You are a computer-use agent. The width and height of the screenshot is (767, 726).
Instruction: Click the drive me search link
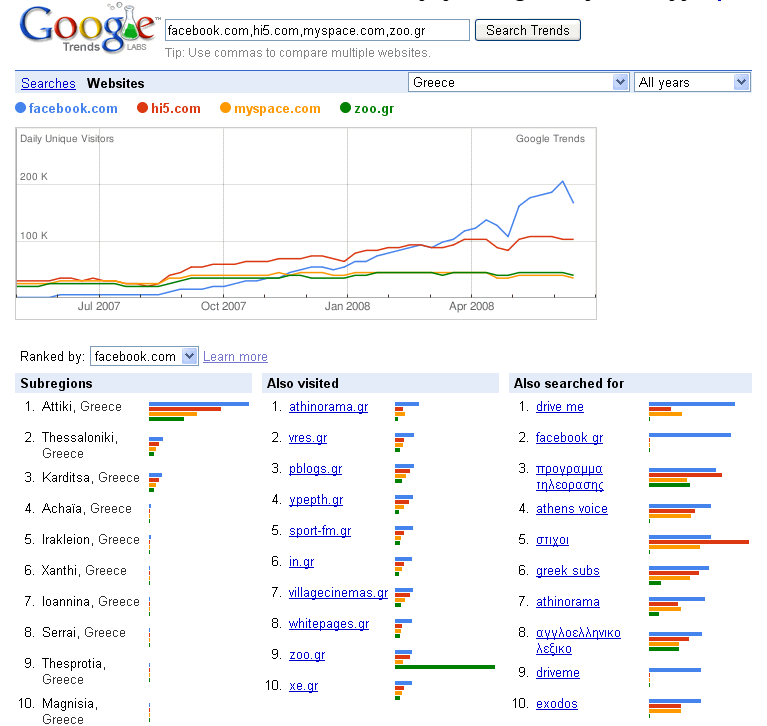point(560,407)
